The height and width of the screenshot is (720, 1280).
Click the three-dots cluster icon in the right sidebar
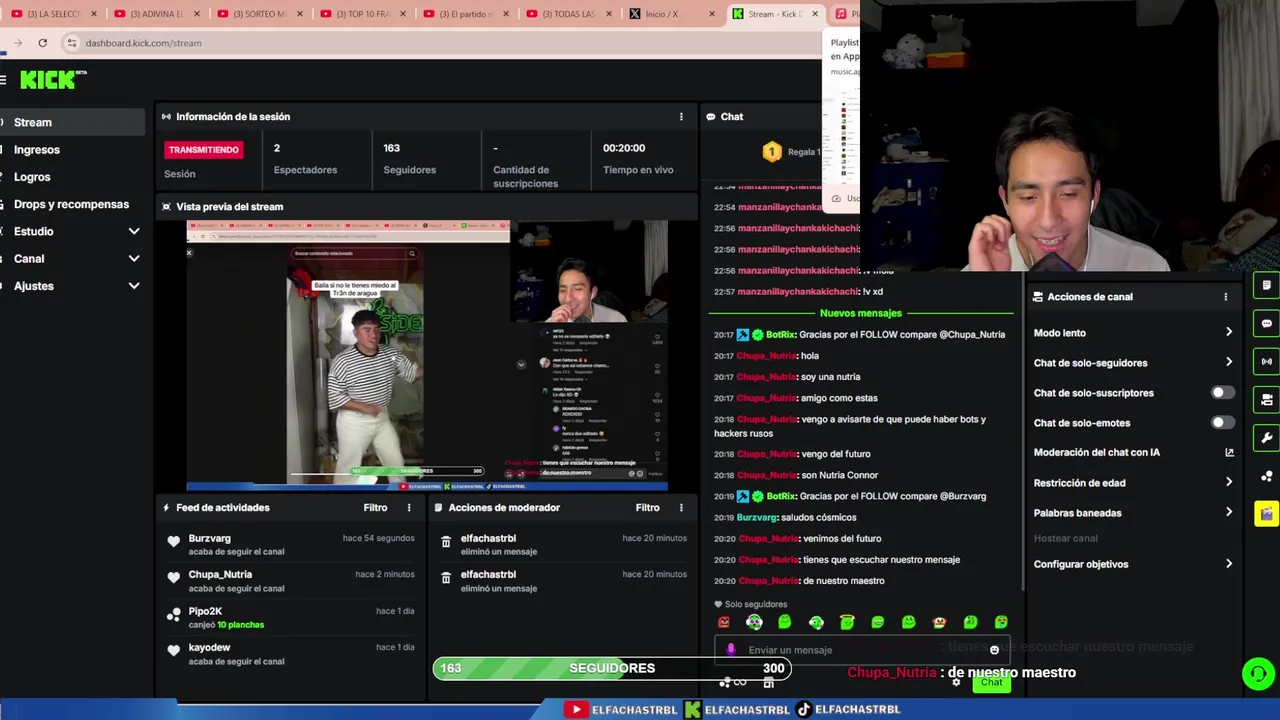tap(1266, 476)
